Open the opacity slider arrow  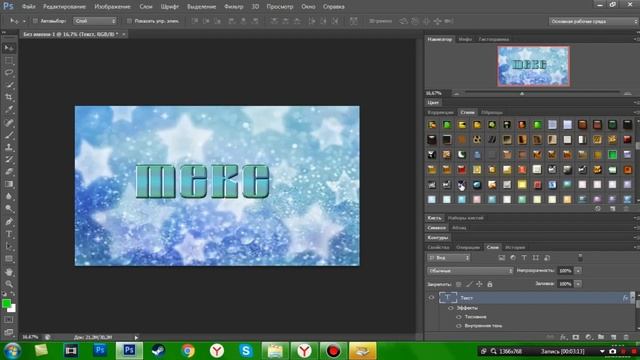578,271
